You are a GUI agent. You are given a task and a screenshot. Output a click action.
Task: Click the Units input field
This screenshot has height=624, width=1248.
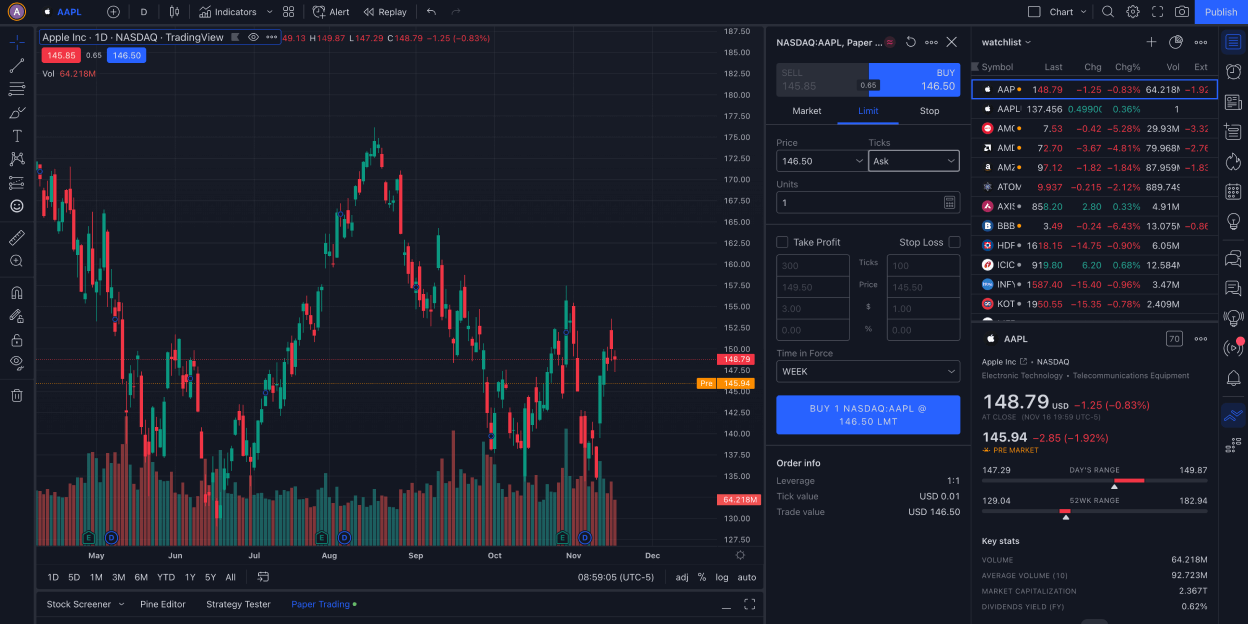tap(860, 202)
